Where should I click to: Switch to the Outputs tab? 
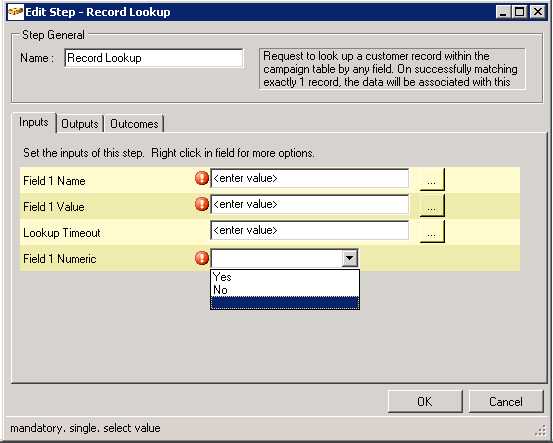[80, 124]
